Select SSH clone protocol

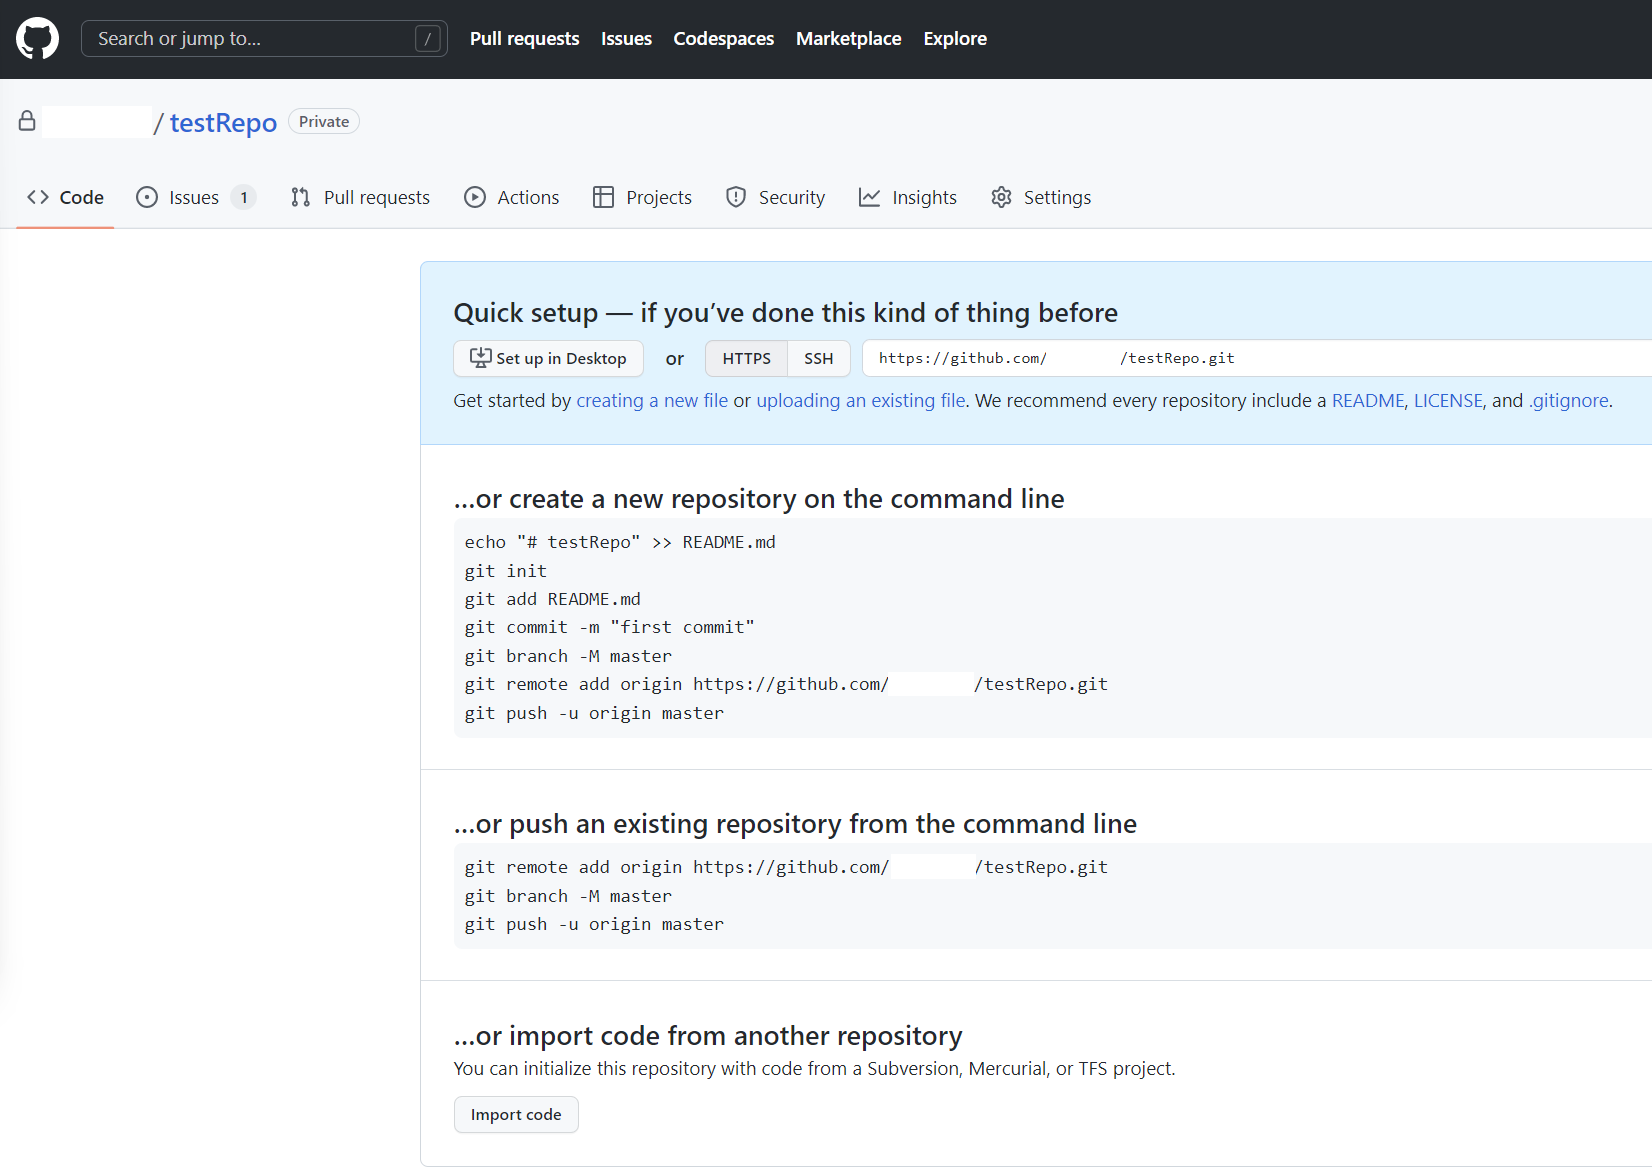click(819, 358)
